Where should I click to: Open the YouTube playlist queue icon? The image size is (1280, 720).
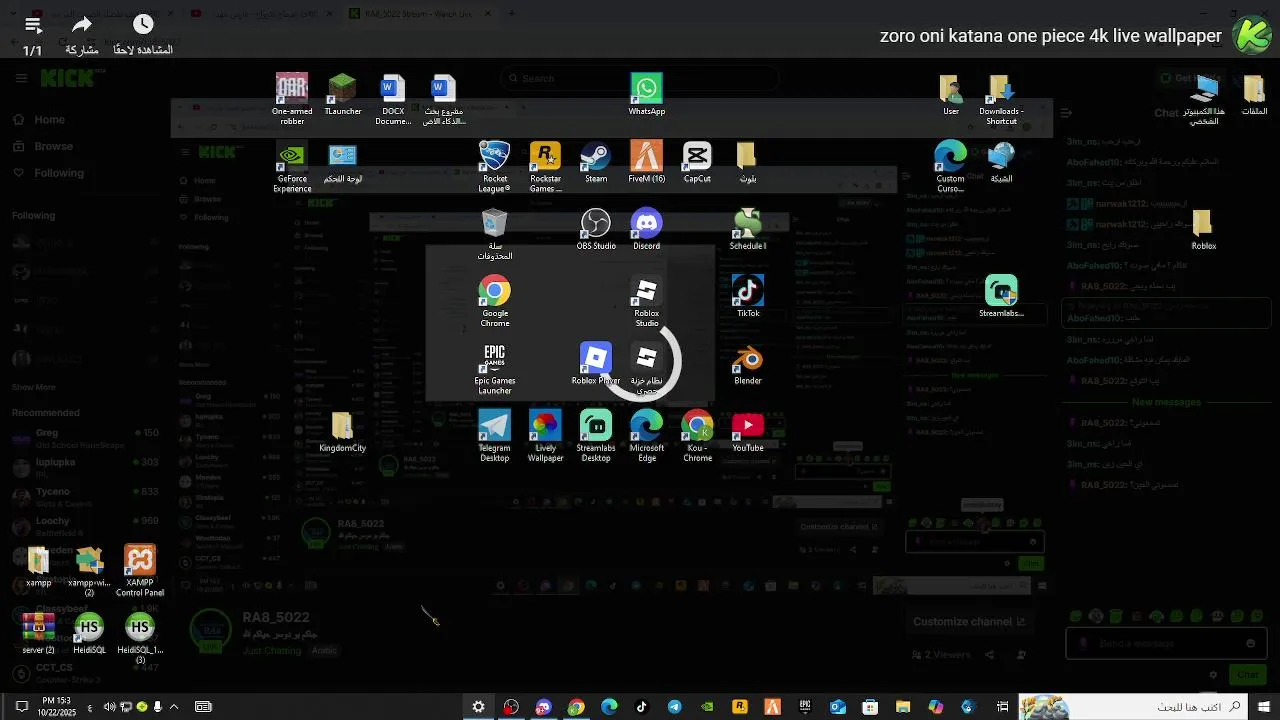32,26
